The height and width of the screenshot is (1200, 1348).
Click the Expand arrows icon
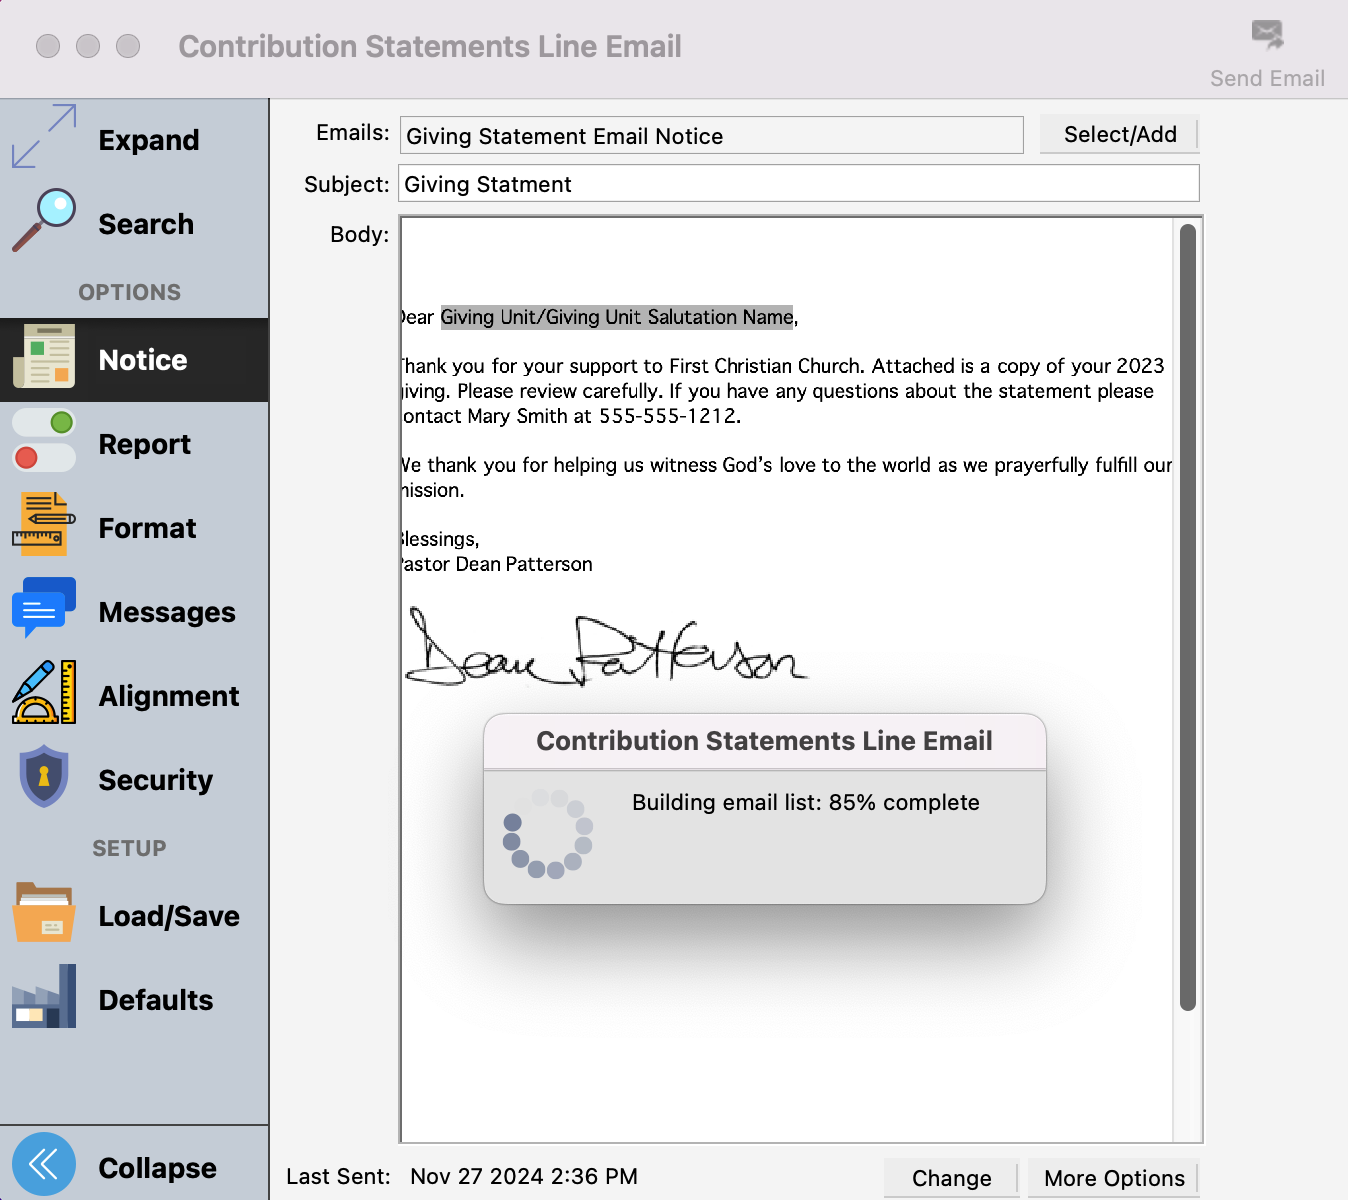(44, 137)
